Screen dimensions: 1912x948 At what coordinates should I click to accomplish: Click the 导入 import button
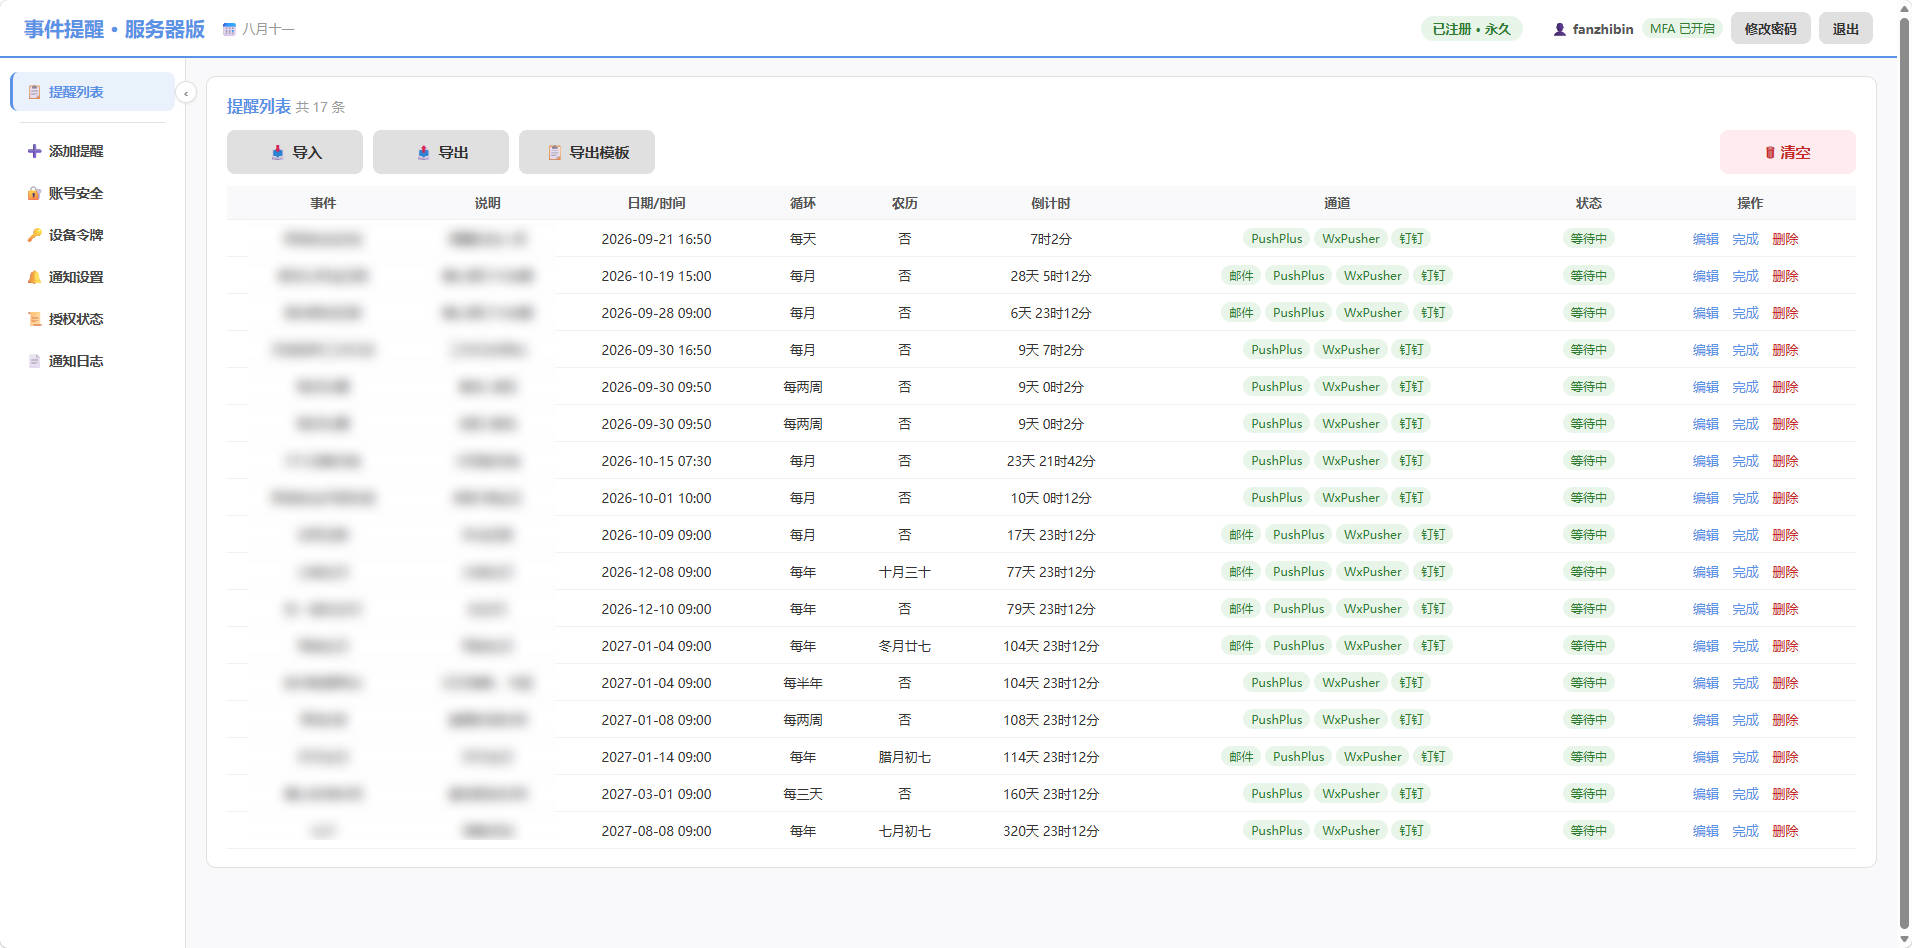pos(295,152)
